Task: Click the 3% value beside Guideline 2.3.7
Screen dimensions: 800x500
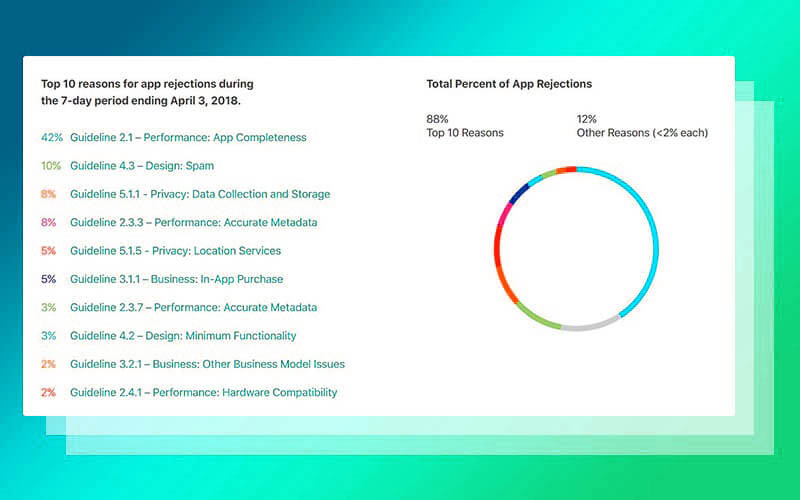Action: (48, 308)
